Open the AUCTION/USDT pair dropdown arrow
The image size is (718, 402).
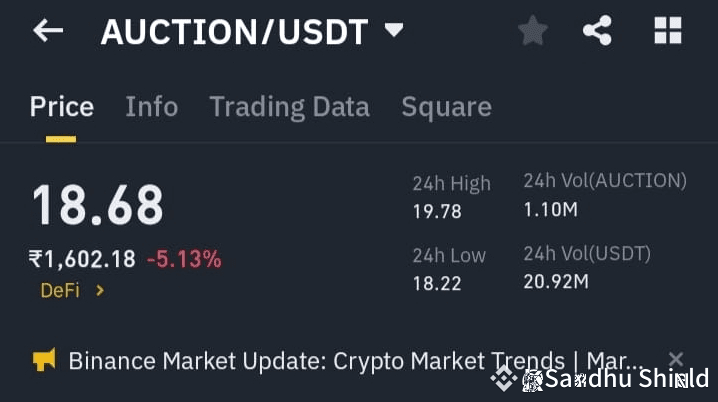394,31
